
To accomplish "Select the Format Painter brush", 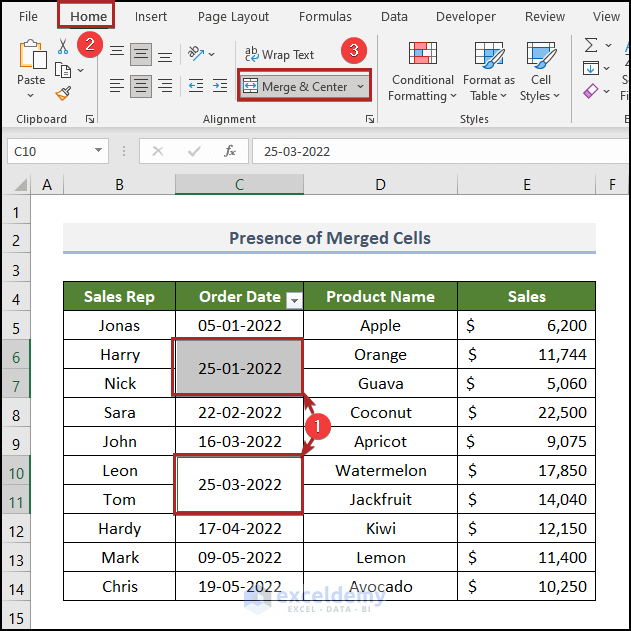I will [63, 93].
